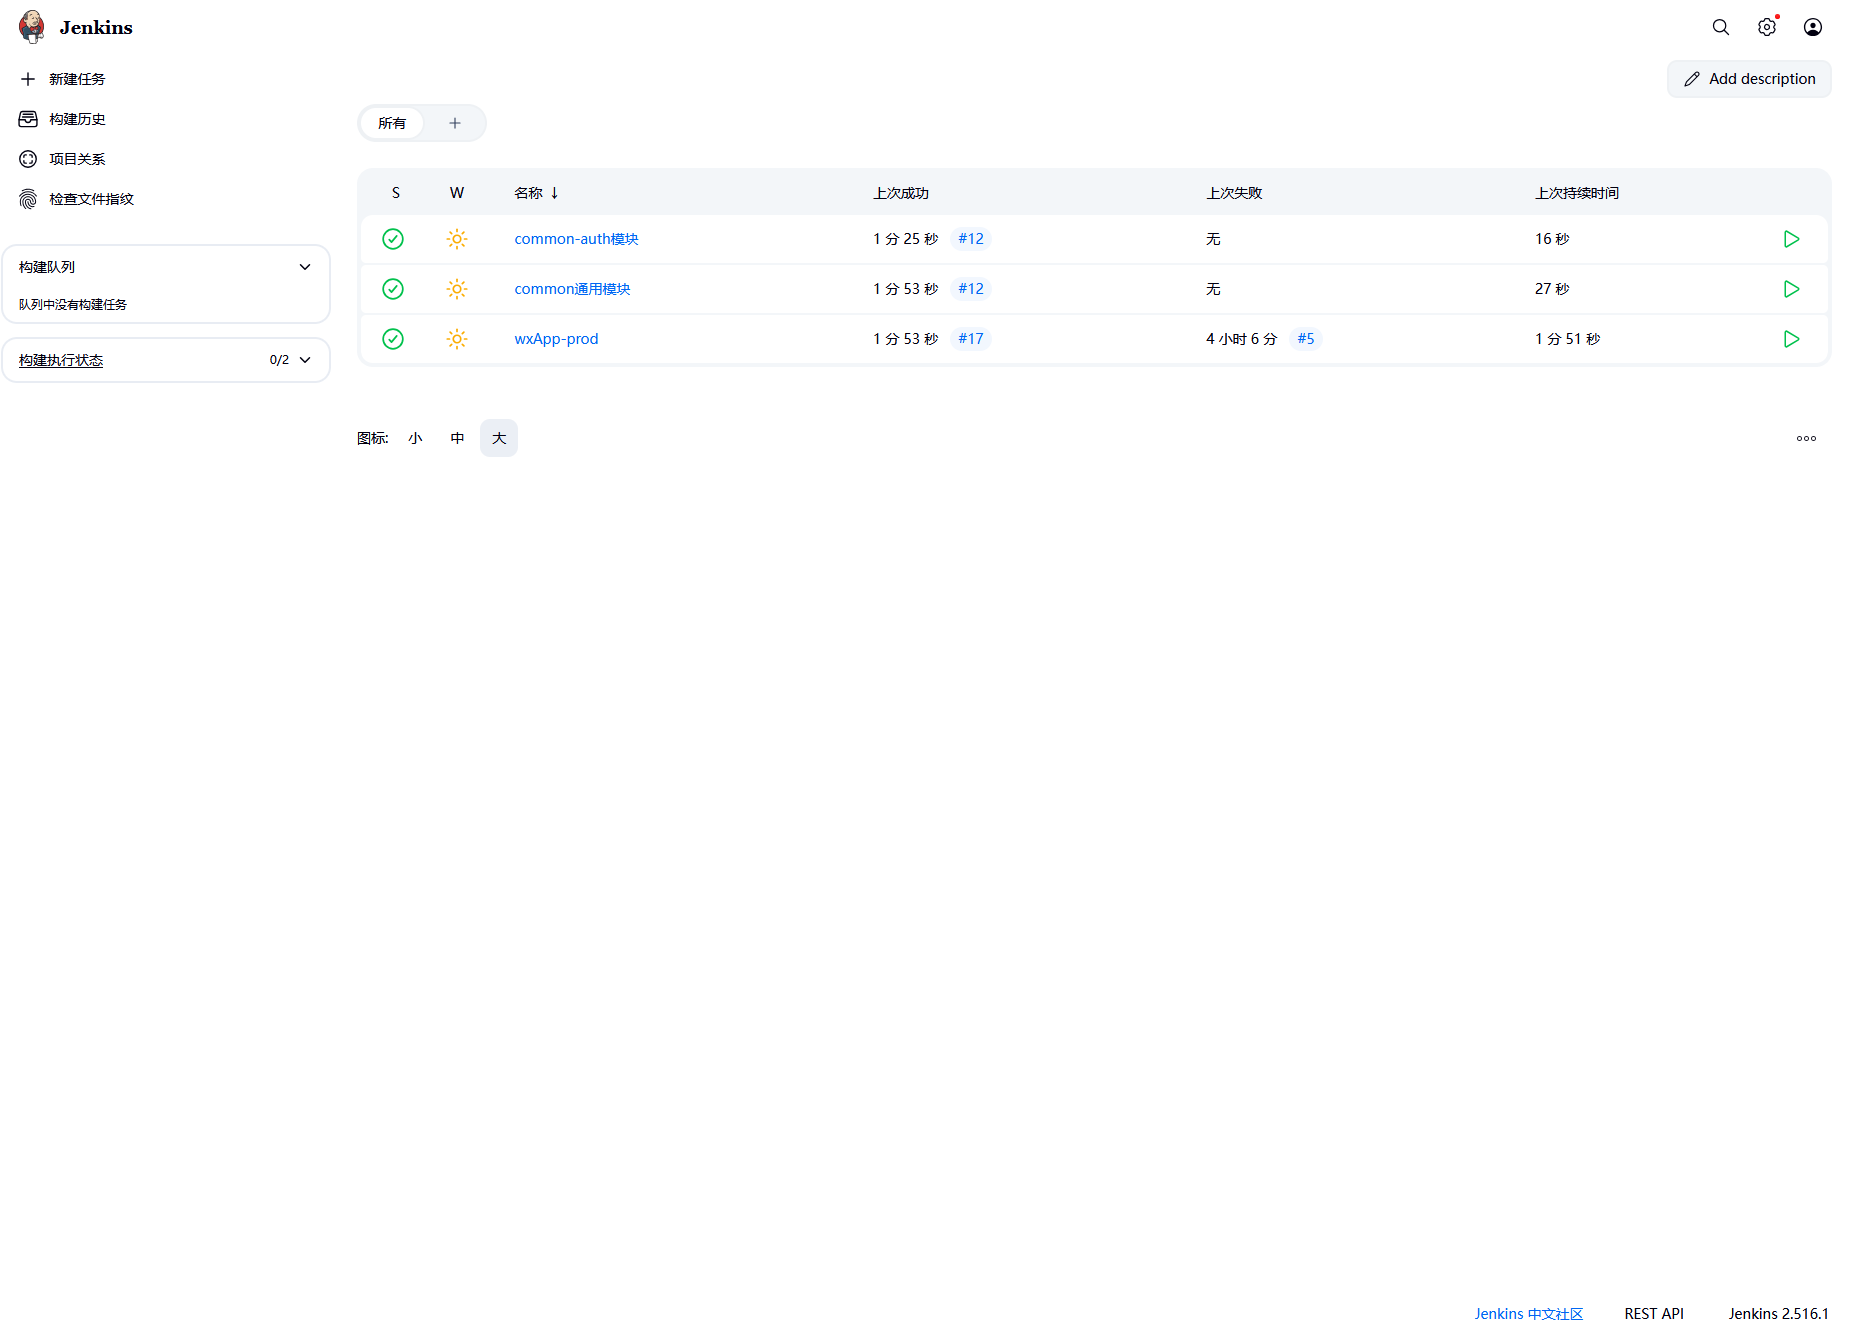Screen dimensions: 1852x1341
Task: Click the Add description button
Action: (x=1749, y=79)
